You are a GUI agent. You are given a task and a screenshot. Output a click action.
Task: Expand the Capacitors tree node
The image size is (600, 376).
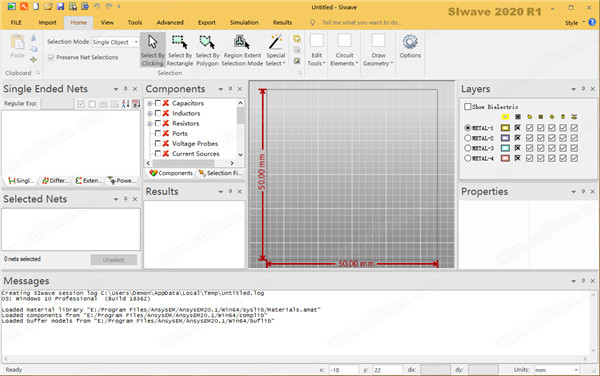[x=150, y=103]
